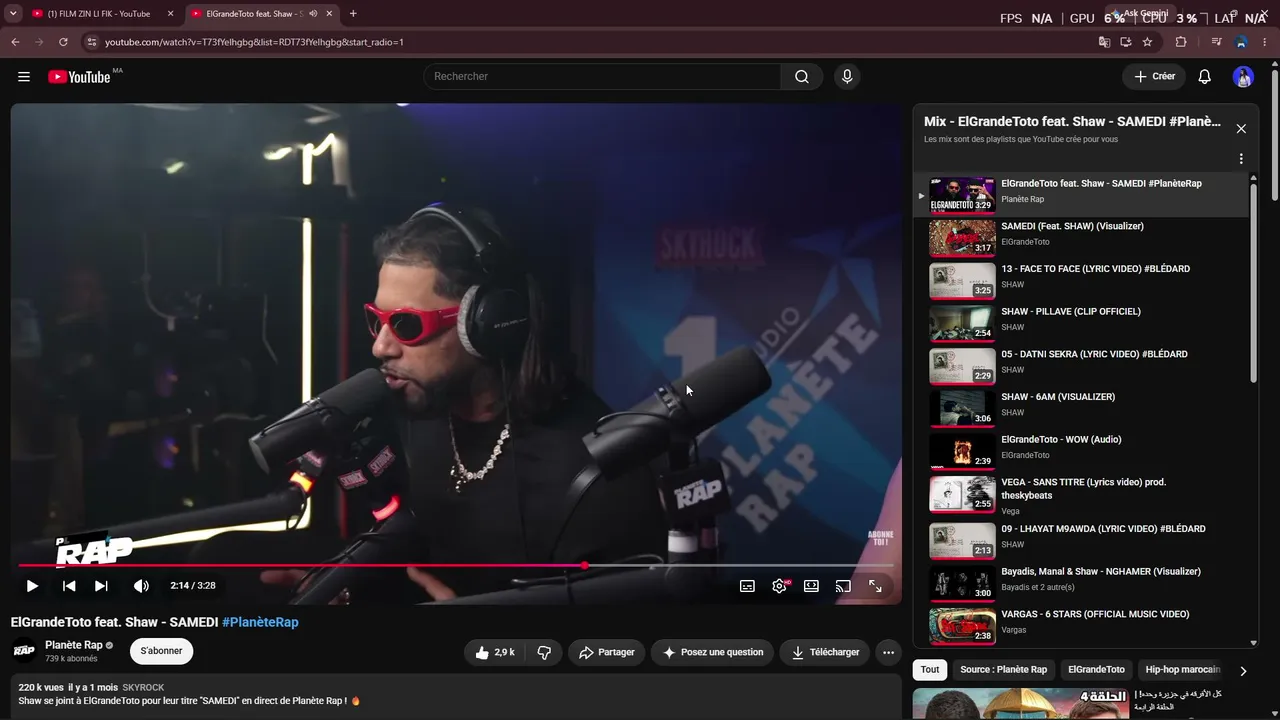1280x720 pixels.
Task: Open the YouTube account avatar menu
Action: coord(1243,77)
